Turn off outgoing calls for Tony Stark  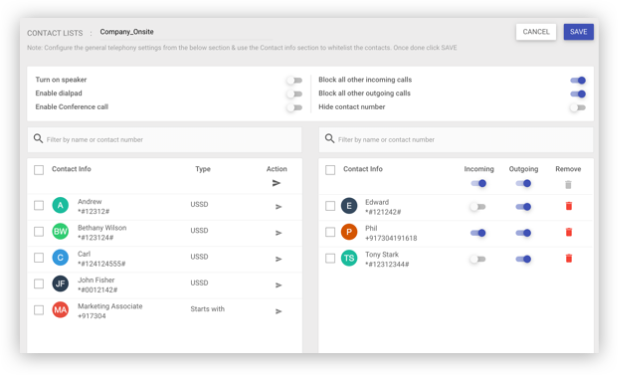click(x=523, y=259)
